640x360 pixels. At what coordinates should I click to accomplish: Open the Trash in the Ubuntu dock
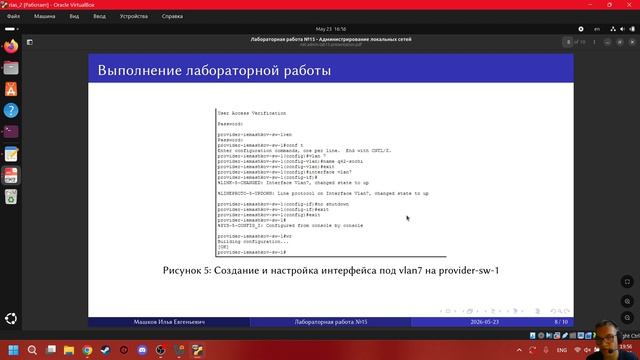point(11,197)
